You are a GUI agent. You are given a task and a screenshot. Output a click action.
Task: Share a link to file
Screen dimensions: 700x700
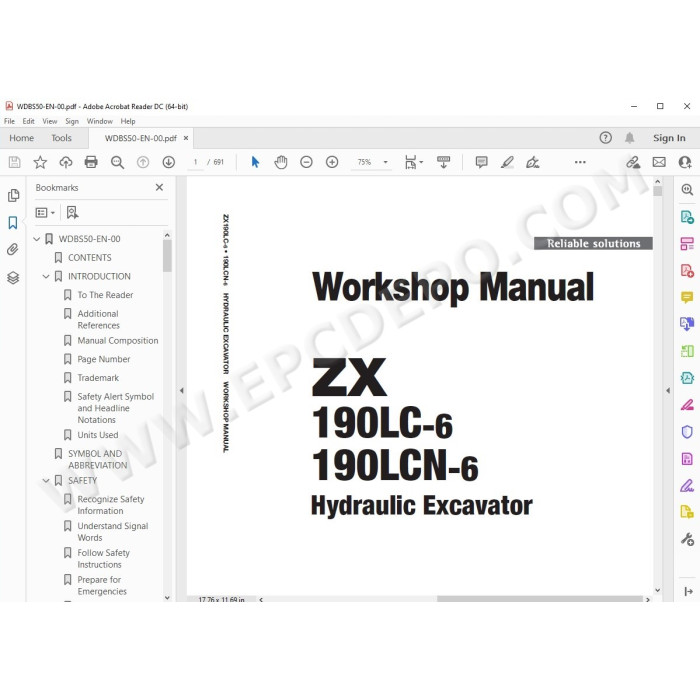[x=633, y=162]
